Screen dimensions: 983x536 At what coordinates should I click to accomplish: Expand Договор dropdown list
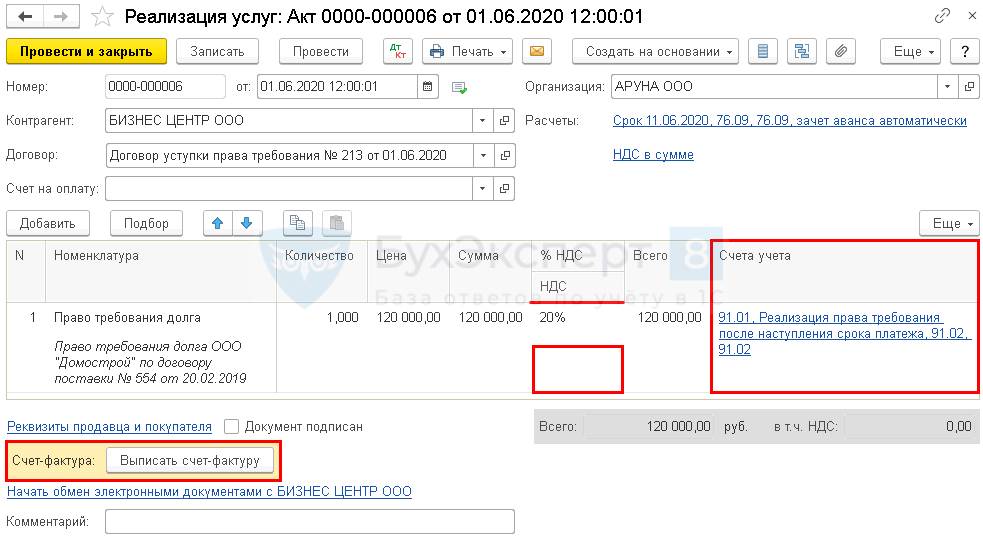pyautogui.click(x=483, y=155)
